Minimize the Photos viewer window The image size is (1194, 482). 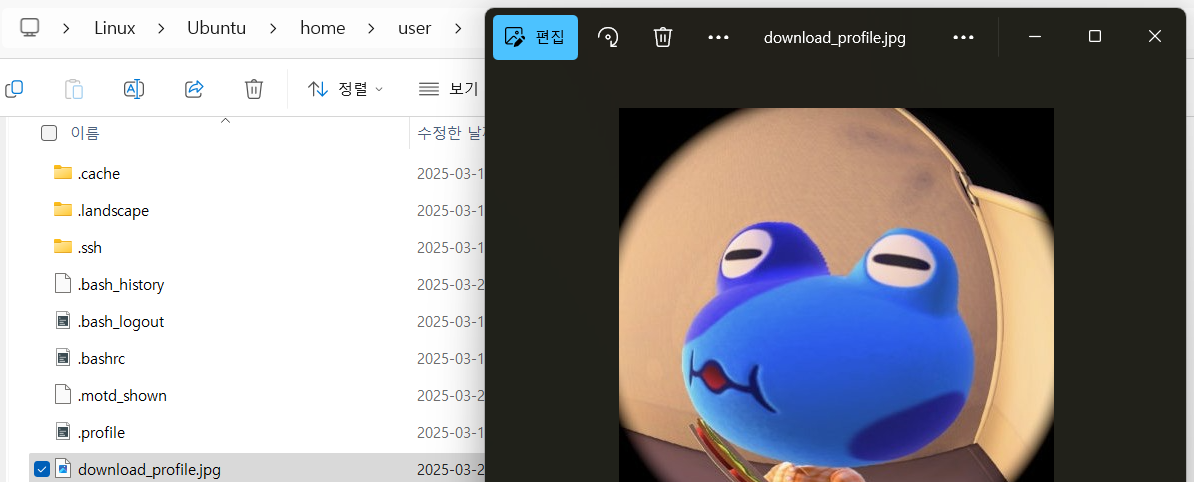pyautogui.click(x=1034, y=37)
